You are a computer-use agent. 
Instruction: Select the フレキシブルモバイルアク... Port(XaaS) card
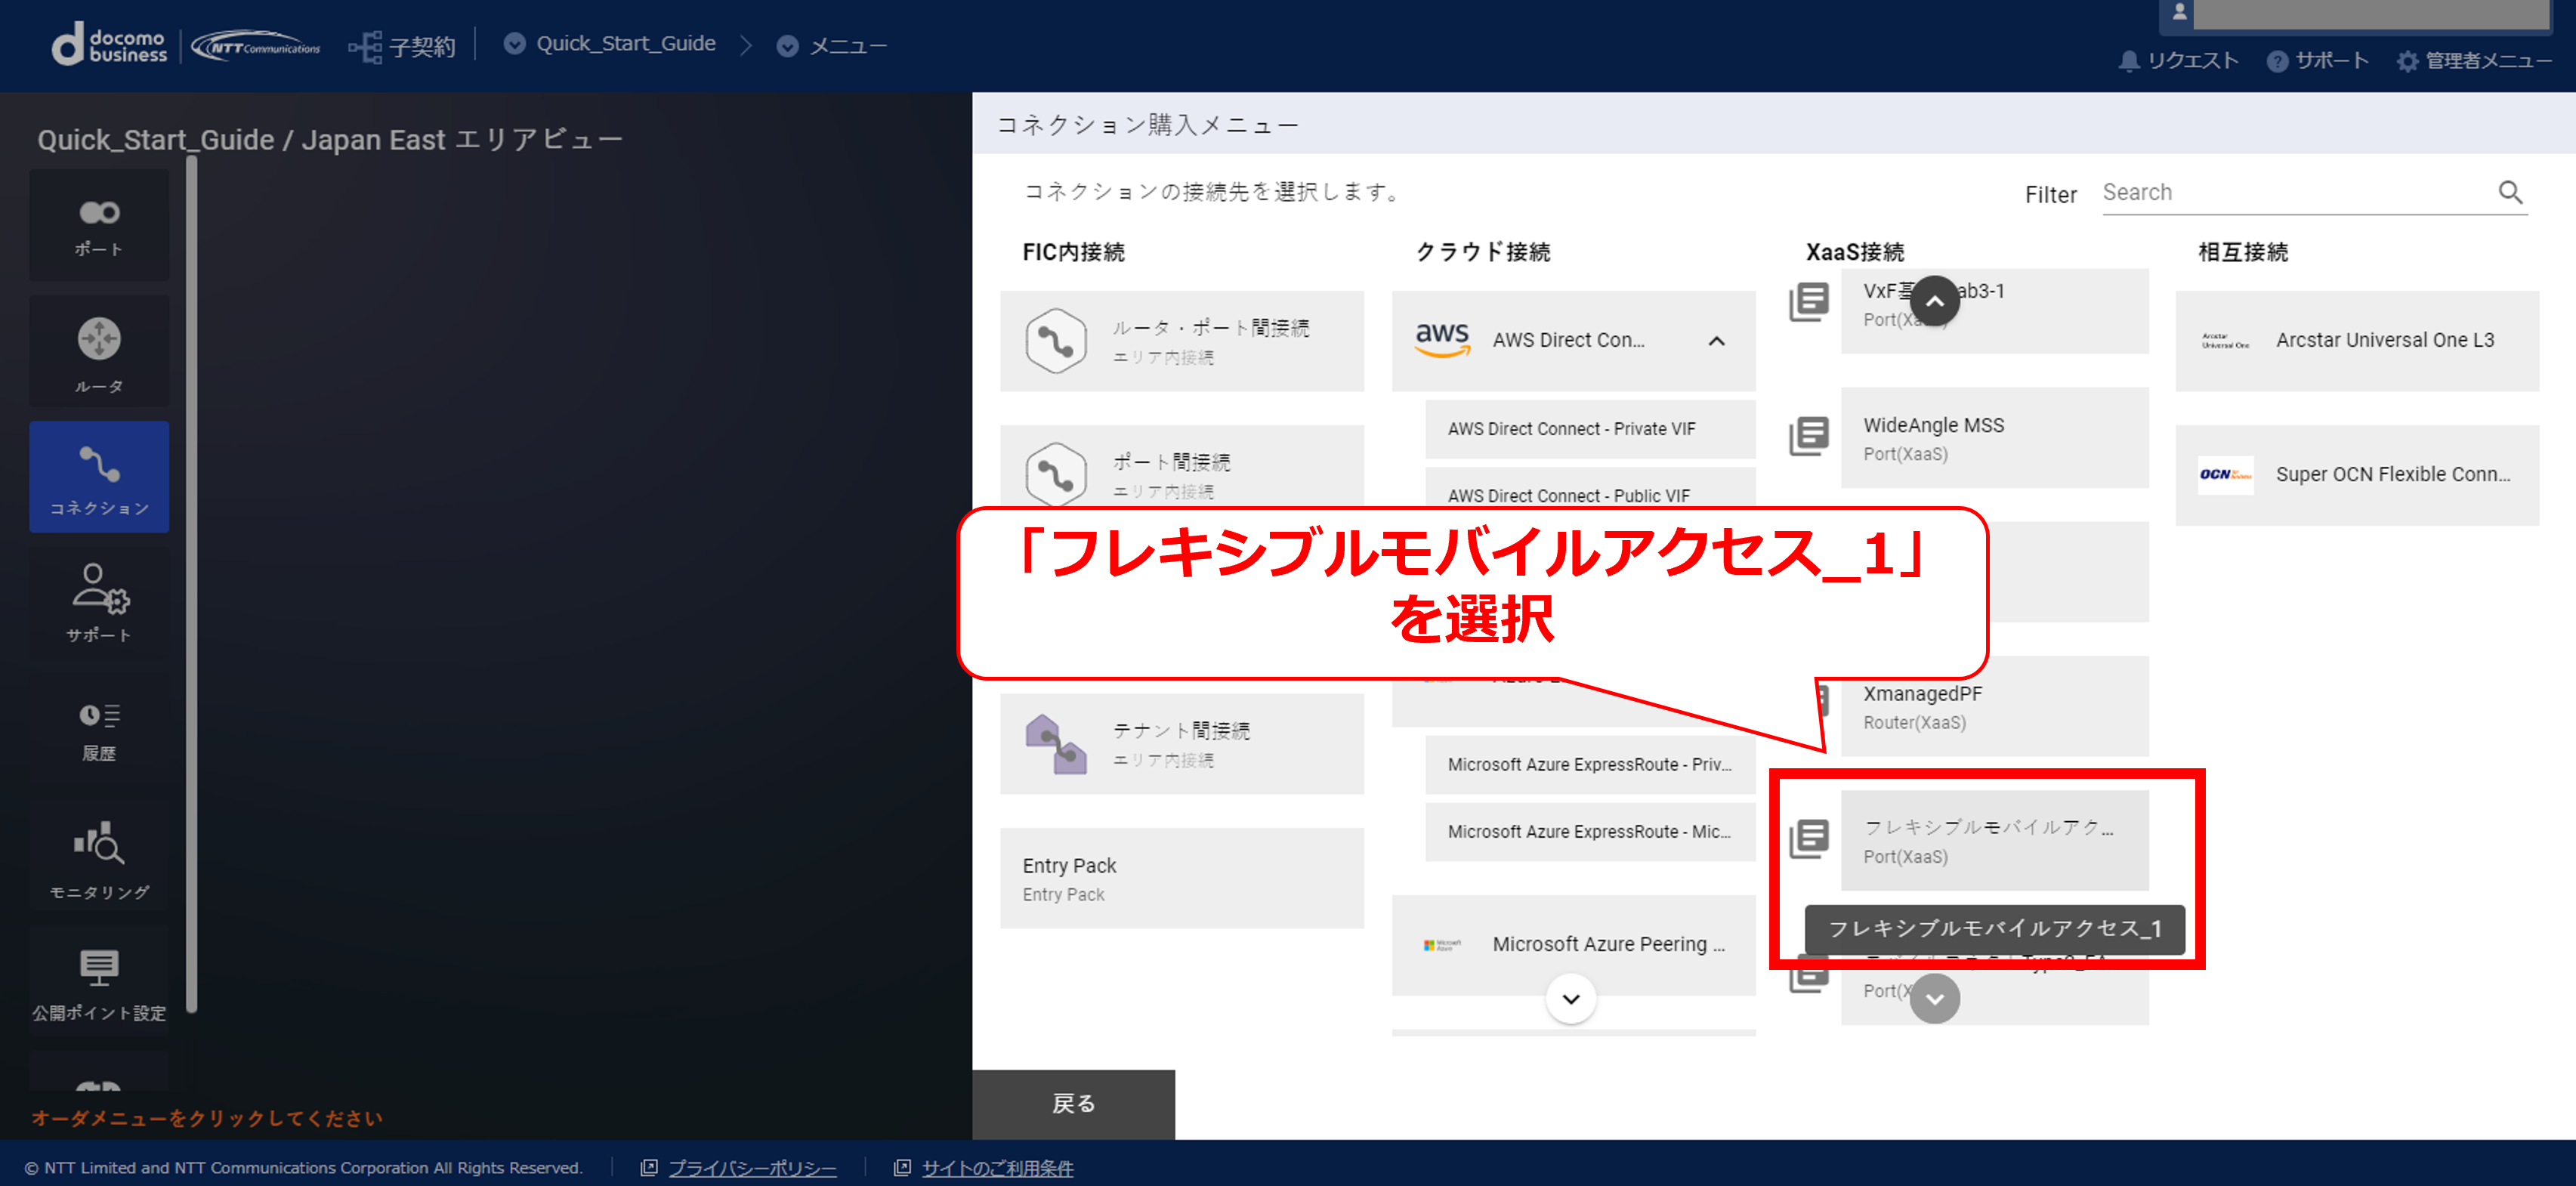[1994, 840]
